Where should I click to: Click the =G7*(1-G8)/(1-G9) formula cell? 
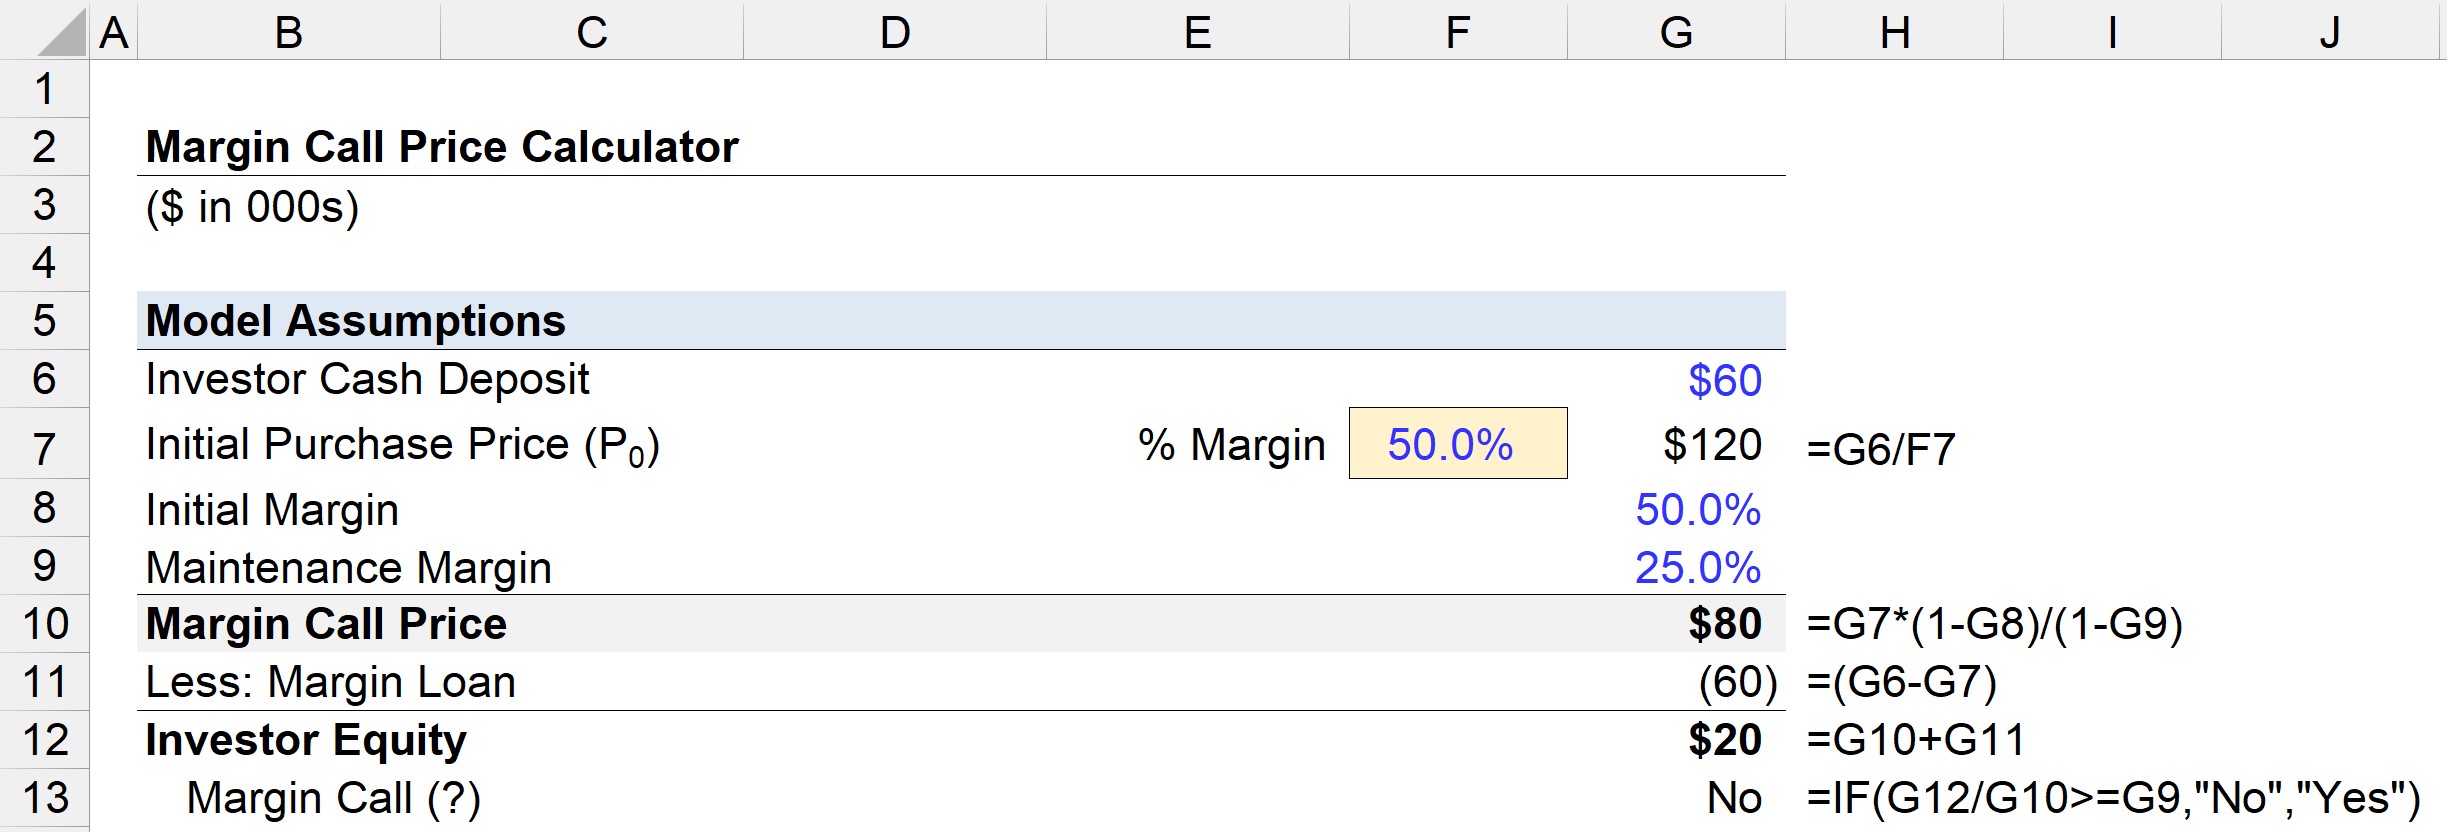click(x=1994, y=624)
